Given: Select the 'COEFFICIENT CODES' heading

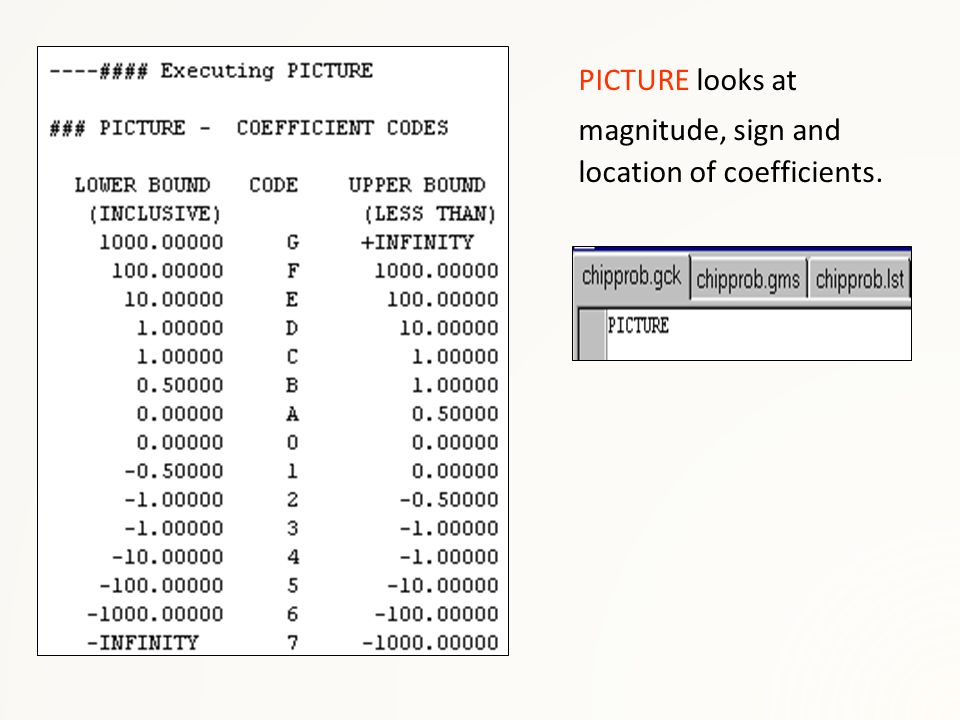Looking at the screenshot, I should click(x=342, y=127).
